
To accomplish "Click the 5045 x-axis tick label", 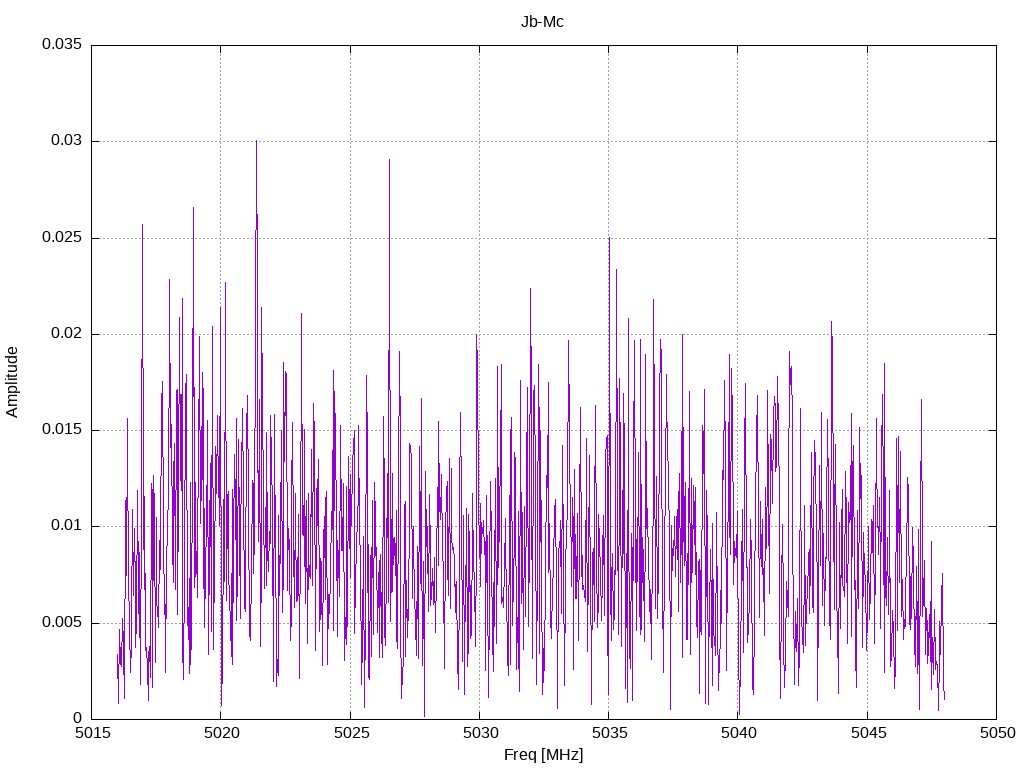I will pos(869,733).
